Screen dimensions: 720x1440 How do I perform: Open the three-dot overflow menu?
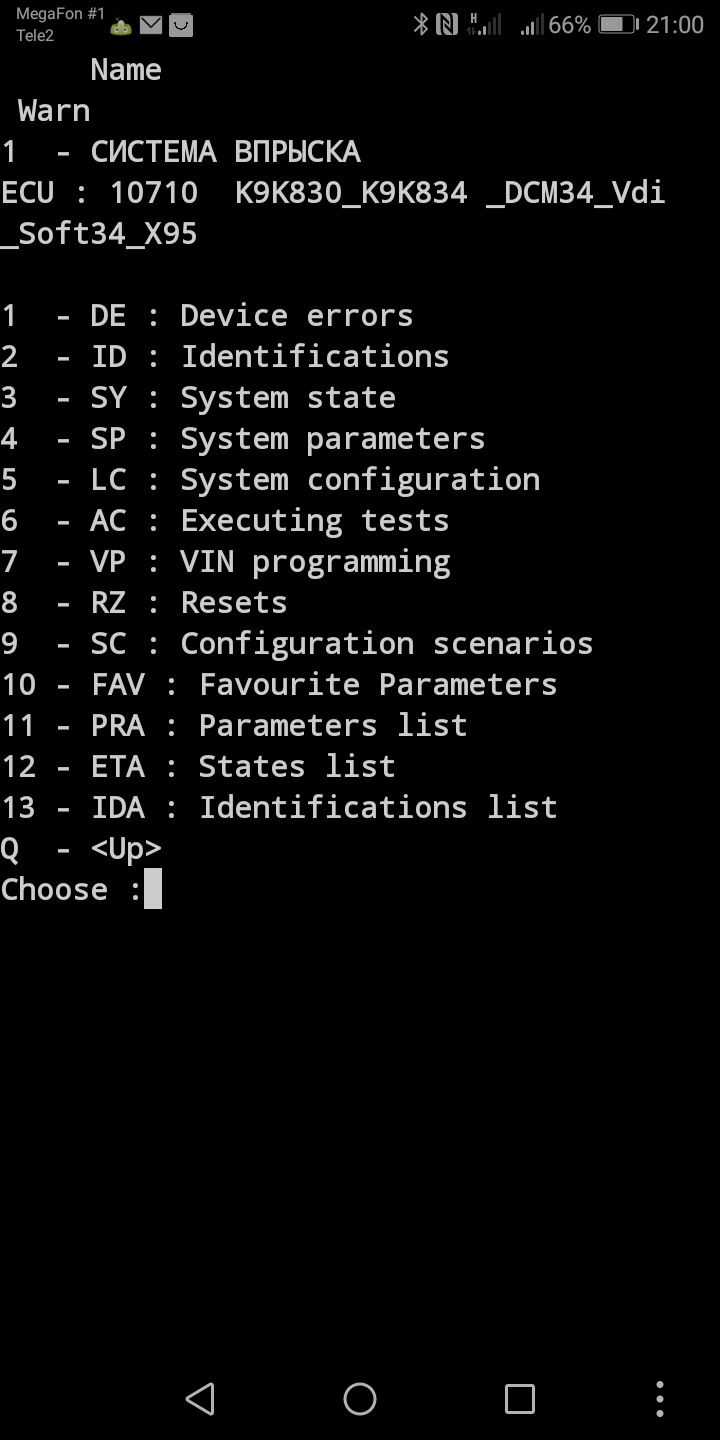(x=660, y=1398)
